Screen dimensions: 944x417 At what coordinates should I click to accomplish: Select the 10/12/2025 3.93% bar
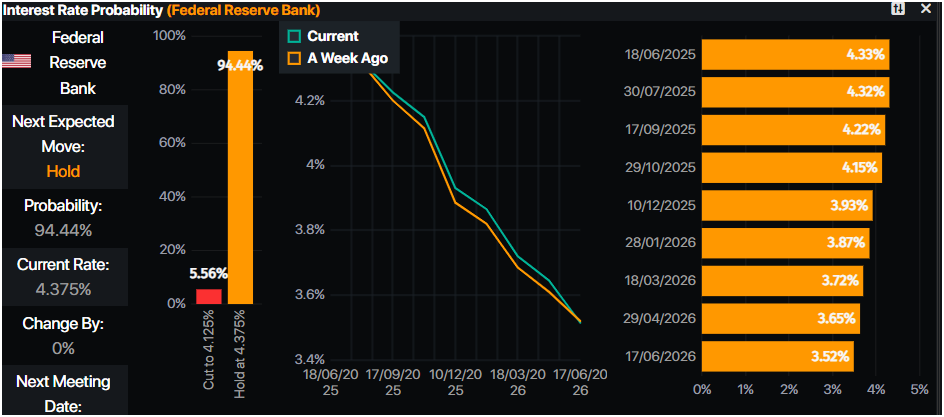point(786,205)
